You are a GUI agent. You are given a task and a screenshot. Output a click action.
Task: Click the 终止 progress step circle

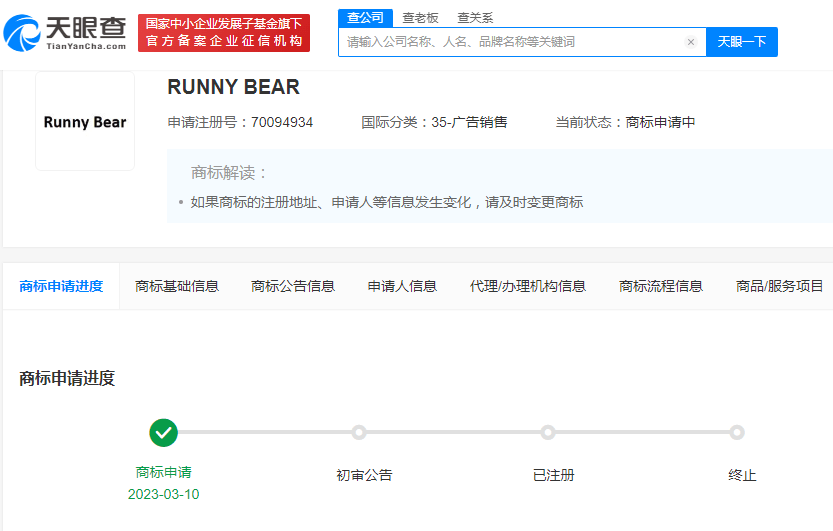(737, 432)
